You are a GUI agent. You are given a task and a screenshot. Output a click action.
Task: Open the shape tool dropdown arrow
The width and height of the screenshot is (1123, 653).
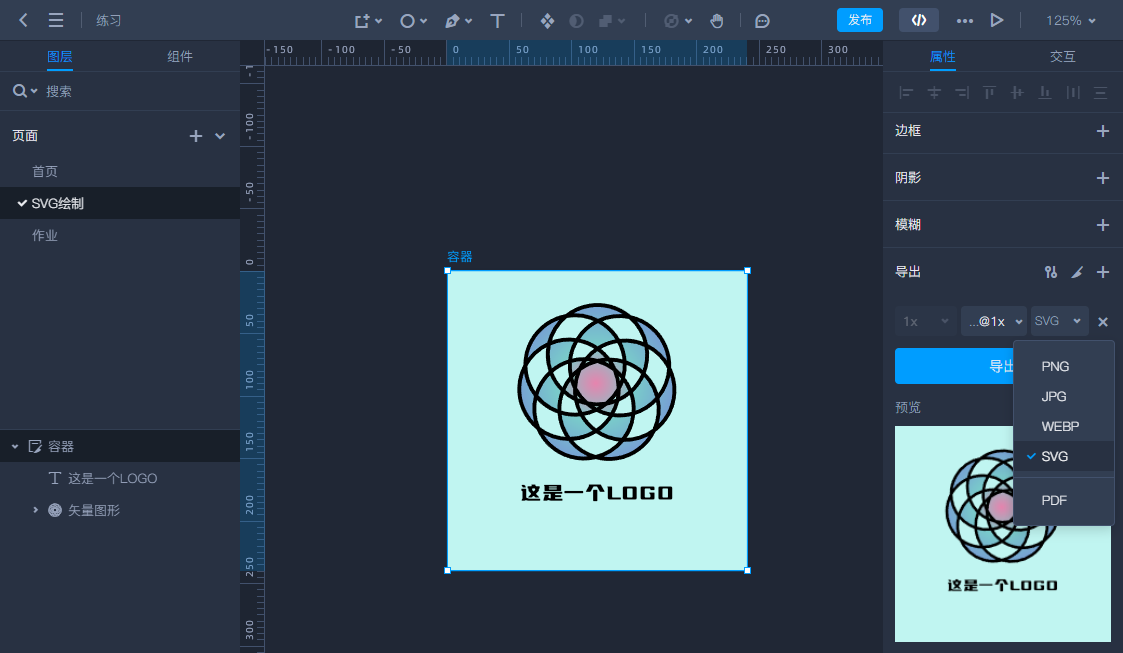pyautogui.click(x=423, y=20)
